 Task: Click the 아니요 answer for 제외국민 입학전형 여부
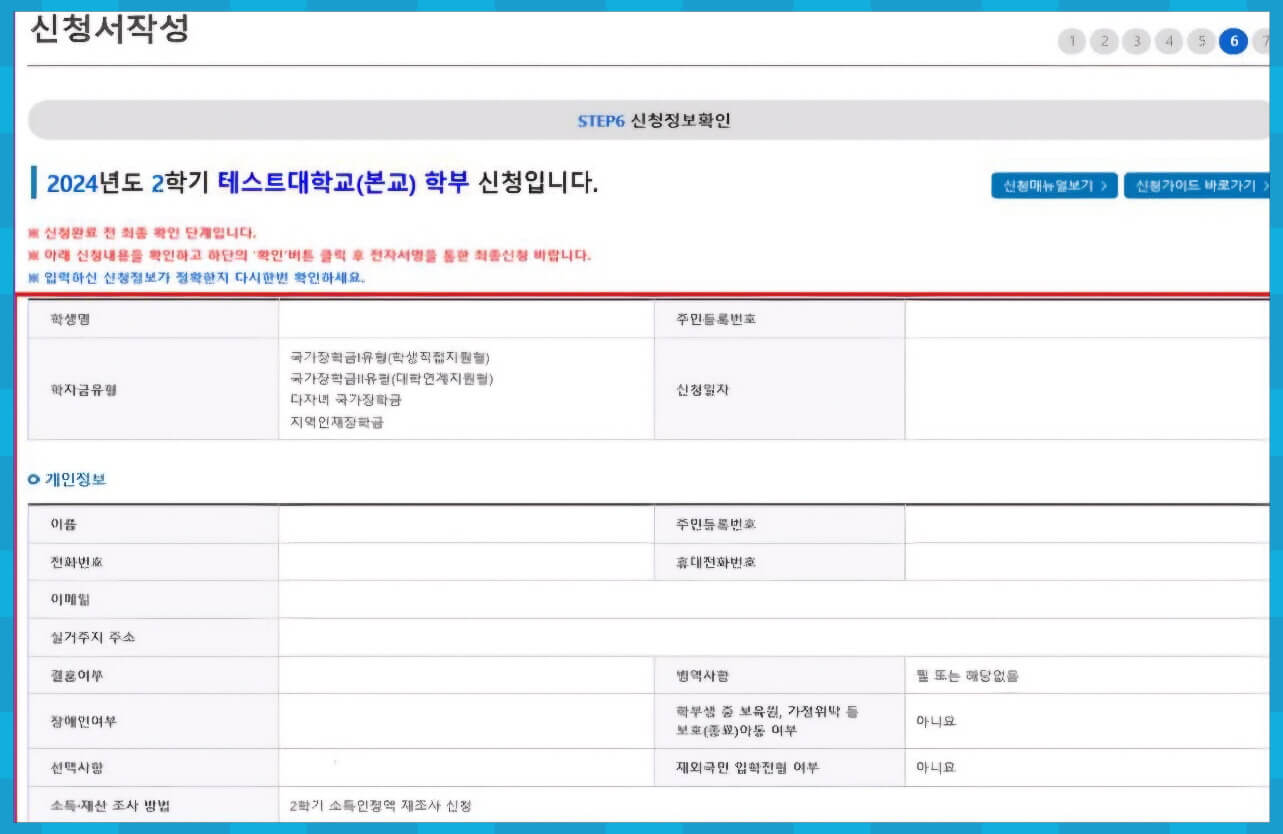pyautogui.click(x=932, y=767)
